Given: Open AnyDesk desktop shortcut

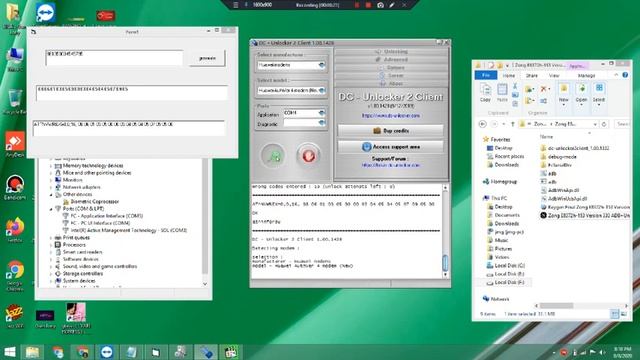Looking at the screenshot, I should point(15,144).
